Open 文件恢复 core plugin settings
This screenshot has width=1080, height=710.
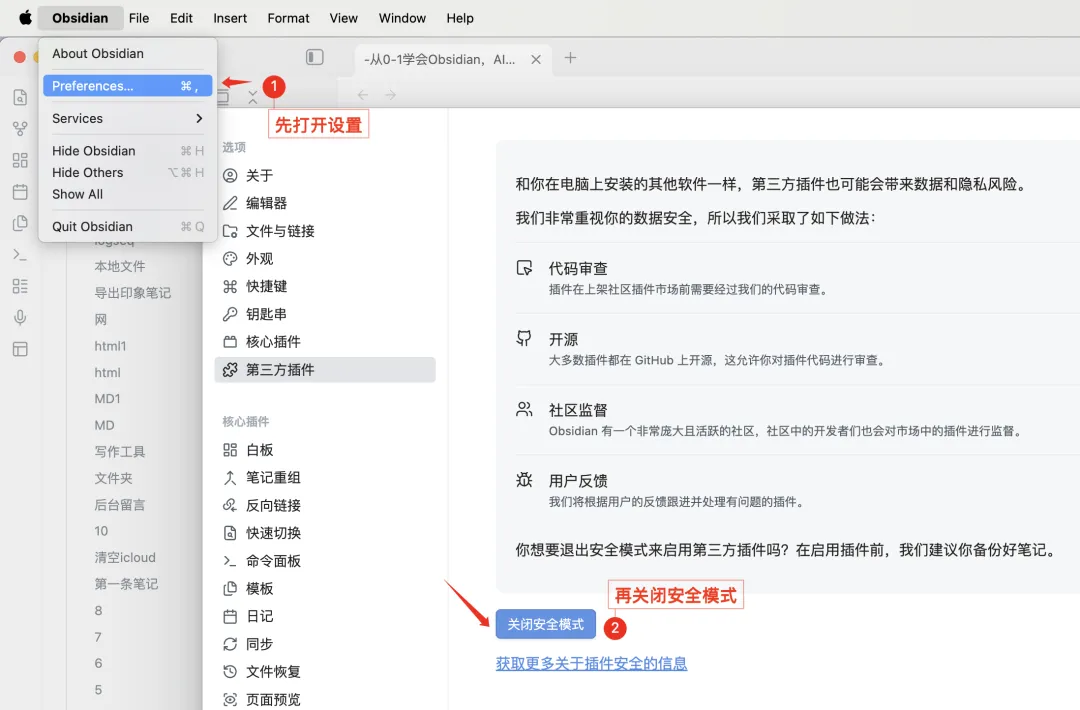tap(325, 671)
